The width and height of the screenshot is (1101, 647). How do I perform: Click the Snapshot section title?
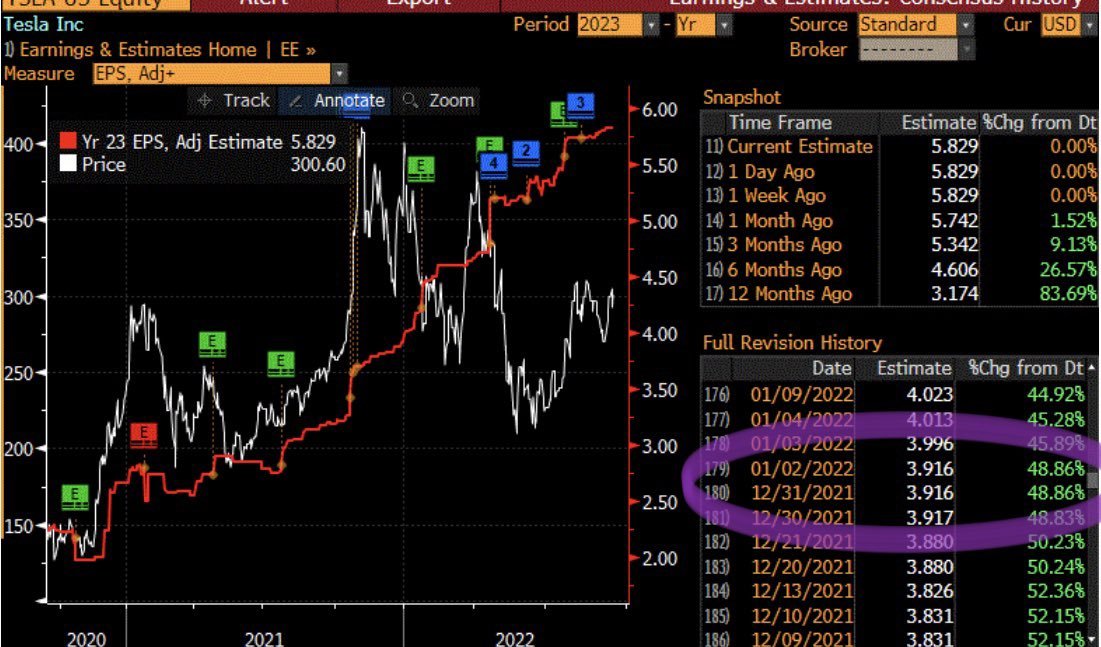point(741,98)
